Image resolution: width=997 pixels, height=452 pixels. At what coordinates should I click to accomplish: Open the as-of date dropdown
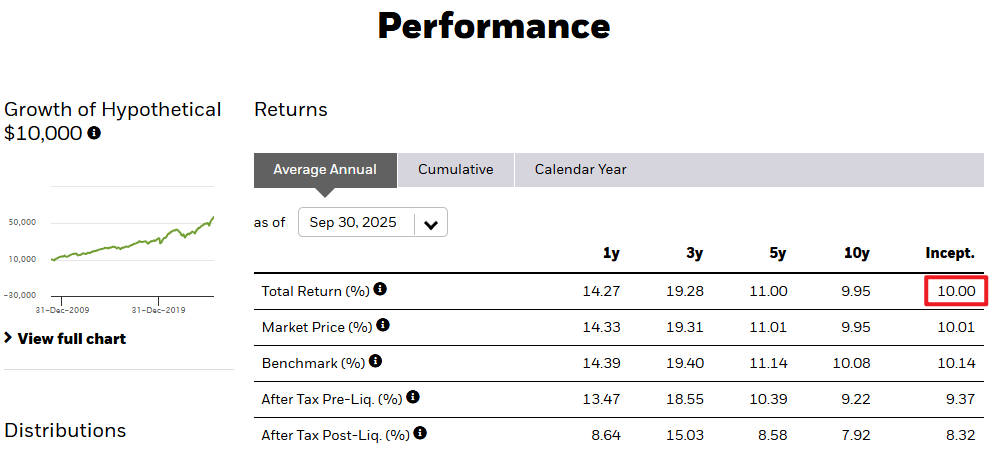[x=372, y=223]
